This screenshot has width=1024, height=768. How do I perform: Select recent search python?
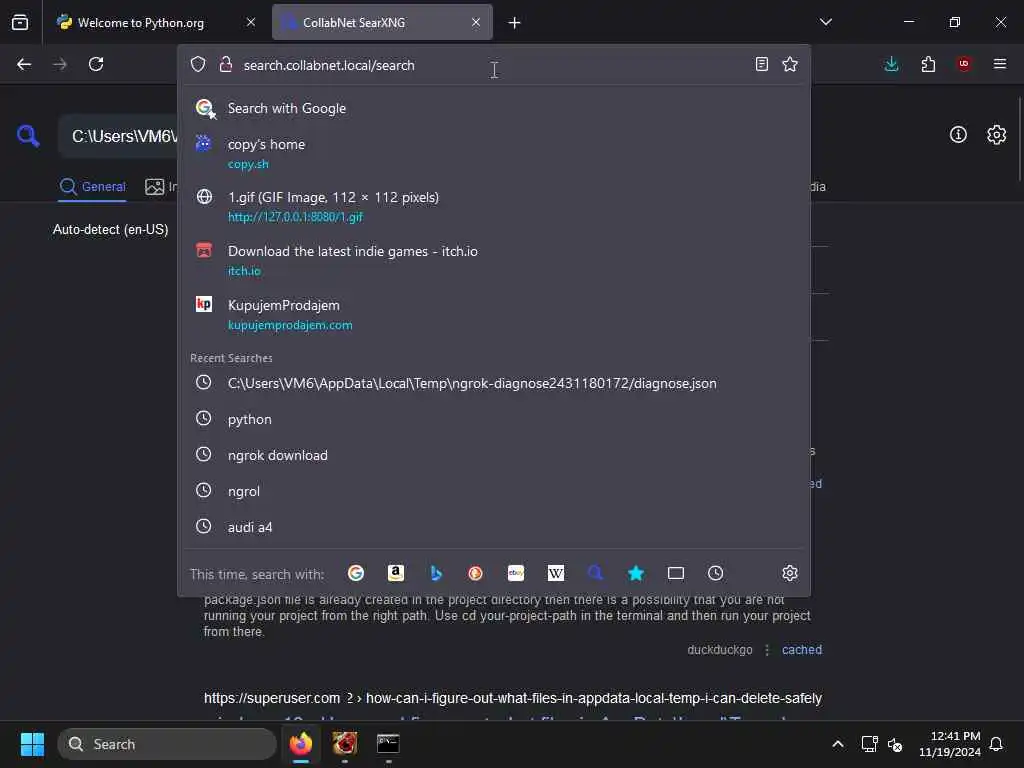(x=494, y=419)
